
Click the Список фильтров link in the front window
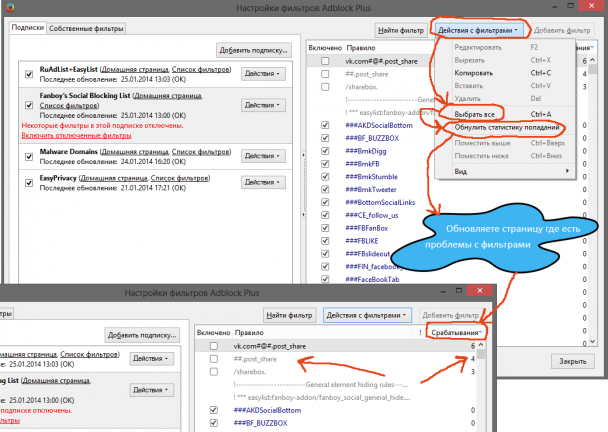click(89, 354)
